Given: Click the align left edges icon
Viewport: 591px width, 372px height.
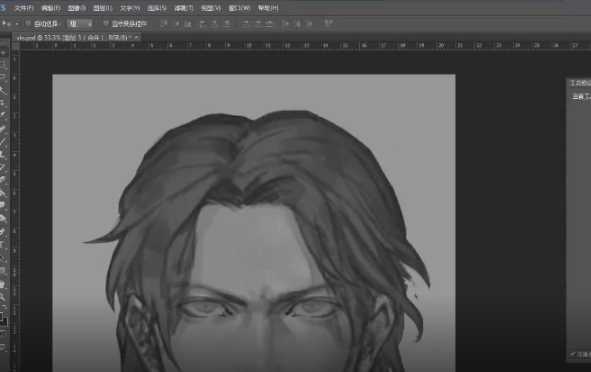Looking at the screenshot, I should tap(204, 24).
